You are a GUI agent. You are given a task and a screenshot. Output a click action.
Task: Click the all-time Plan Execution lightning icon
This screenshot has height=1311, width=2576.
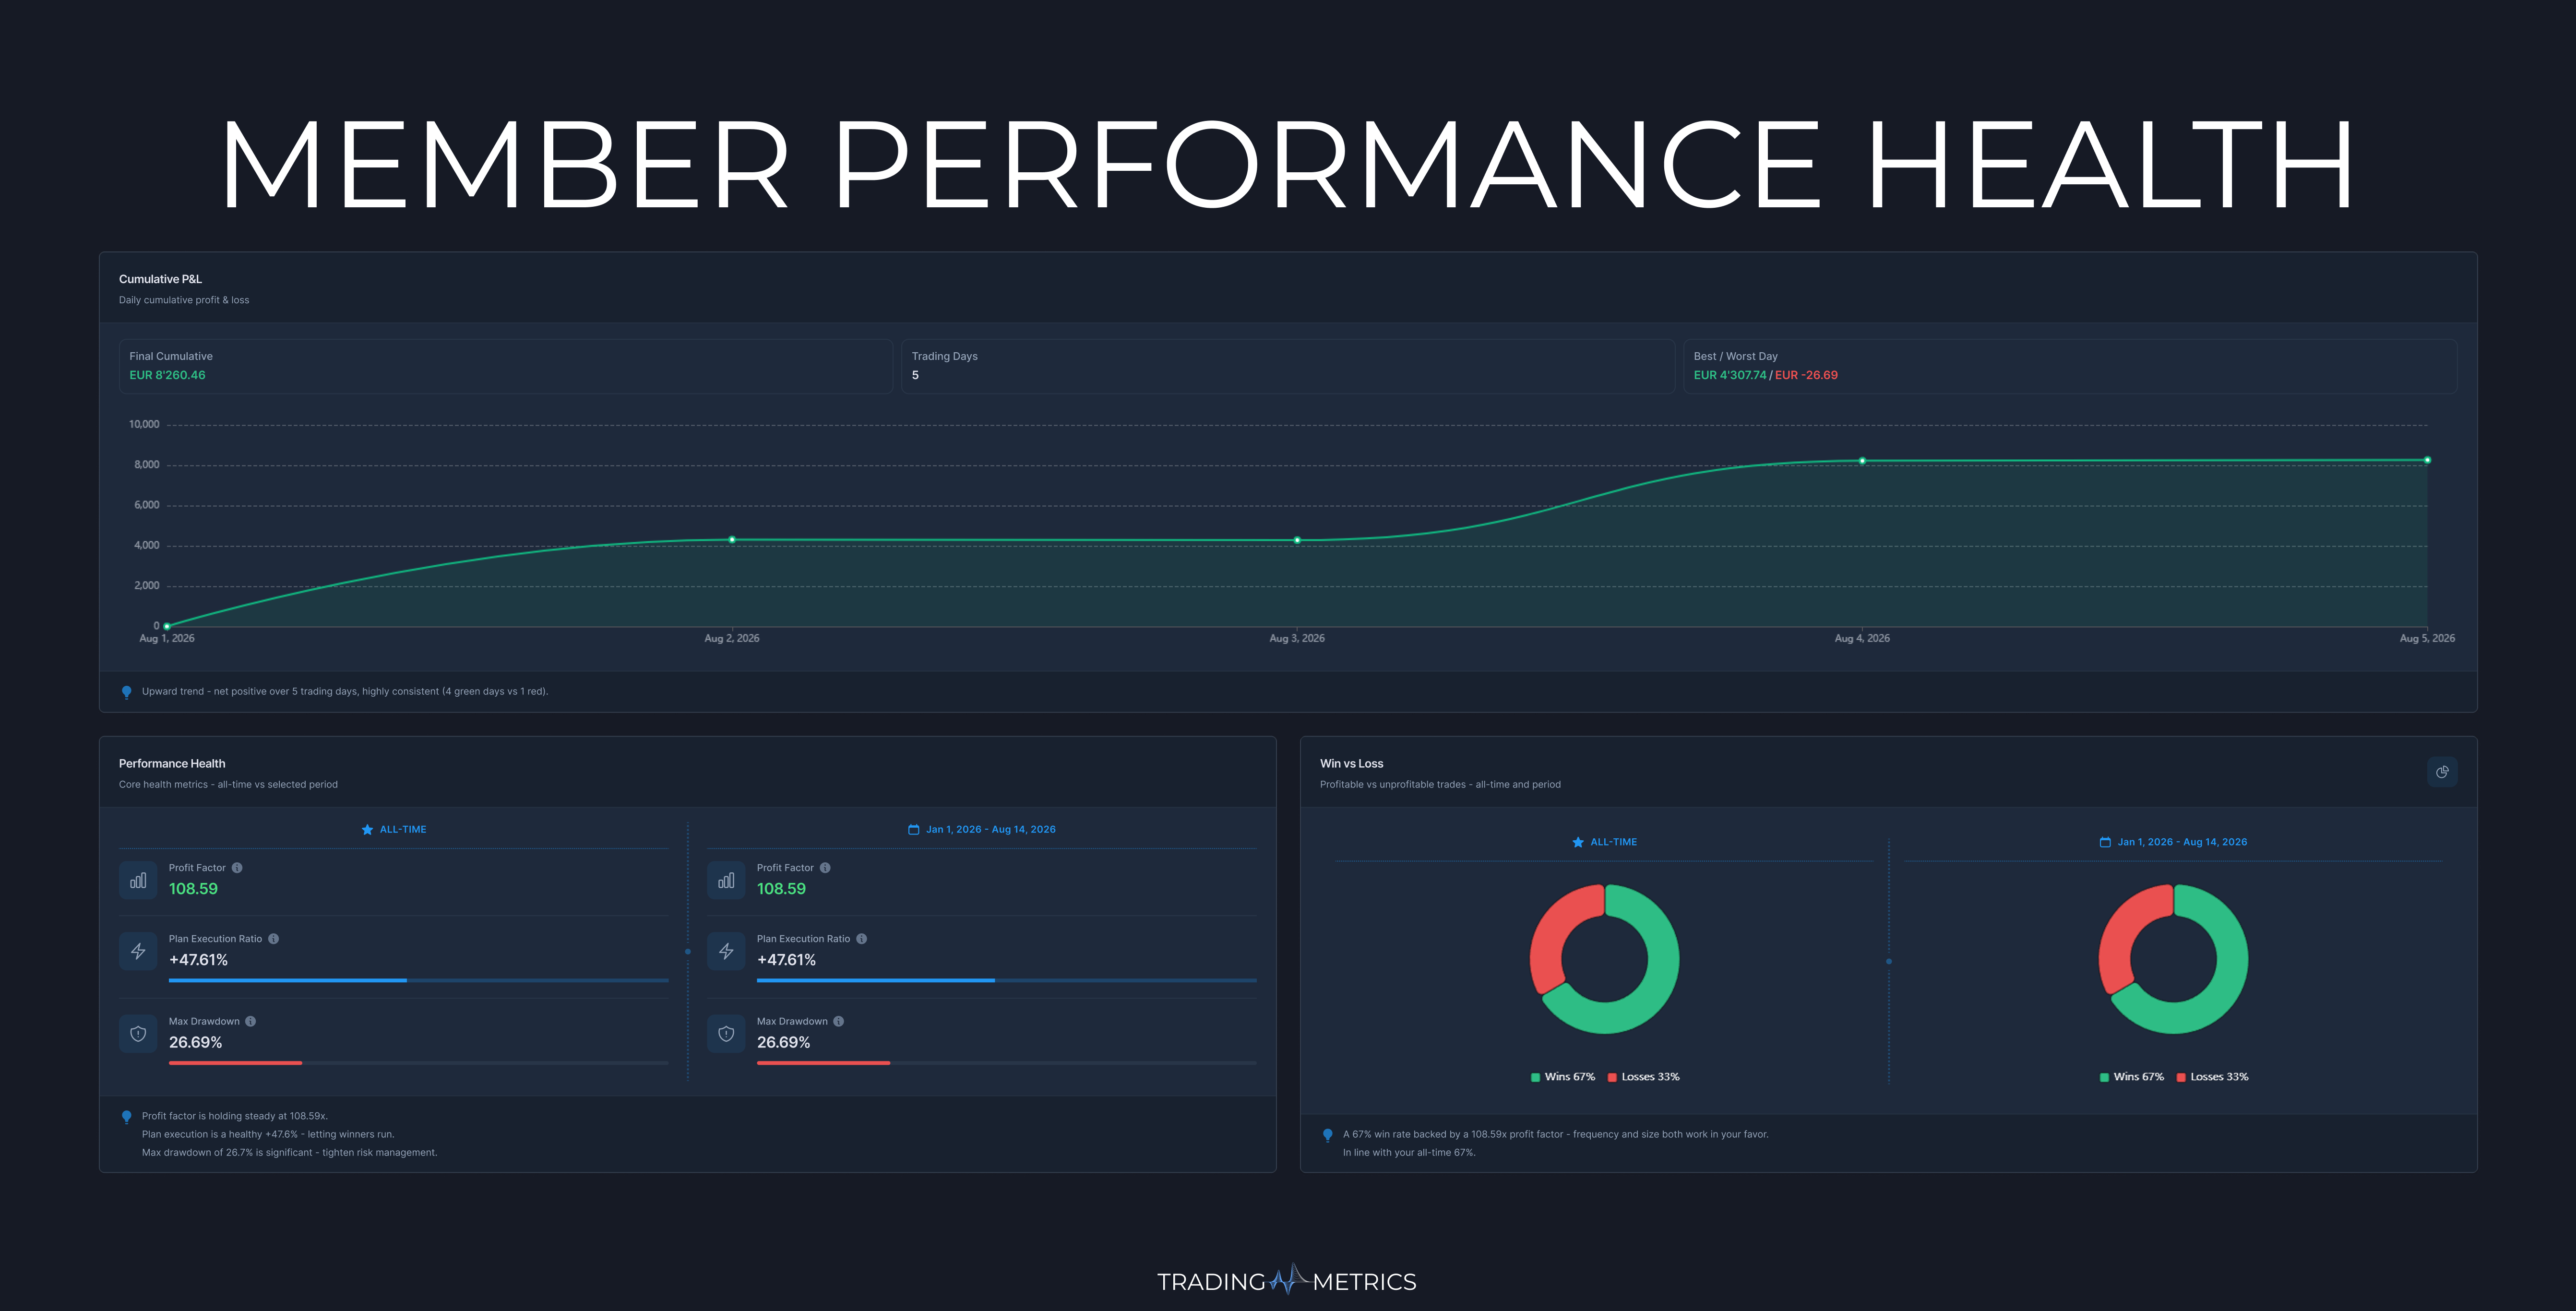coord(138,951)
